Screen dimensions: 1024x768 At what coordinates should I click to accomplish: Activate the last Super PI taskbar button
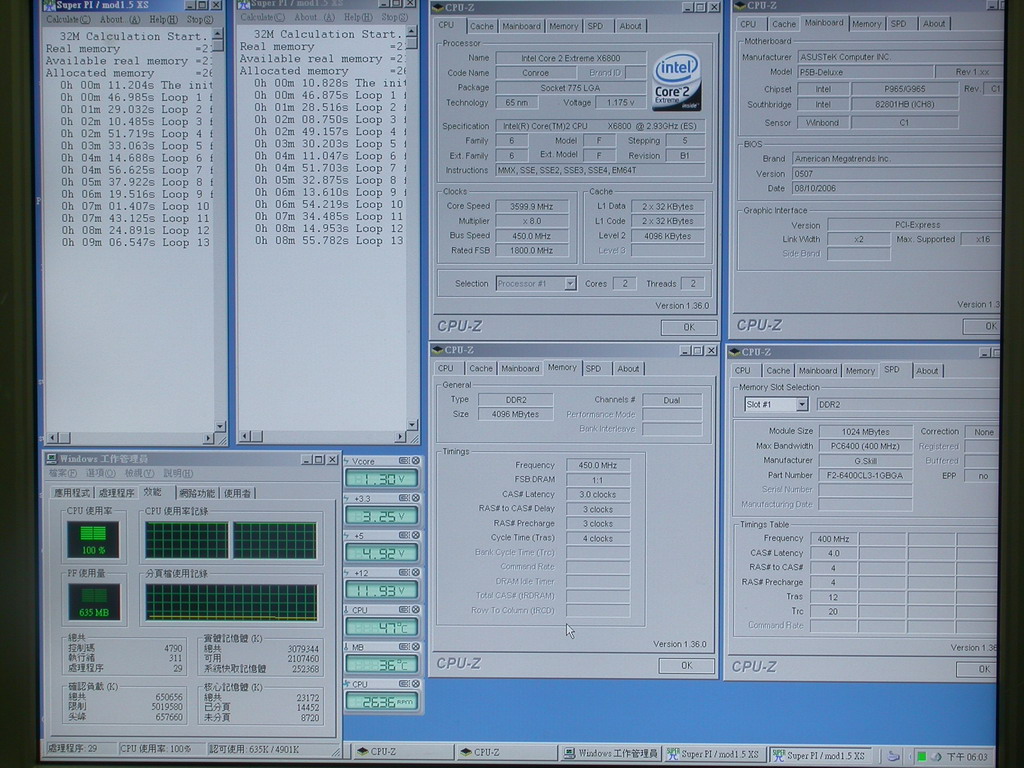coord(820,756)
